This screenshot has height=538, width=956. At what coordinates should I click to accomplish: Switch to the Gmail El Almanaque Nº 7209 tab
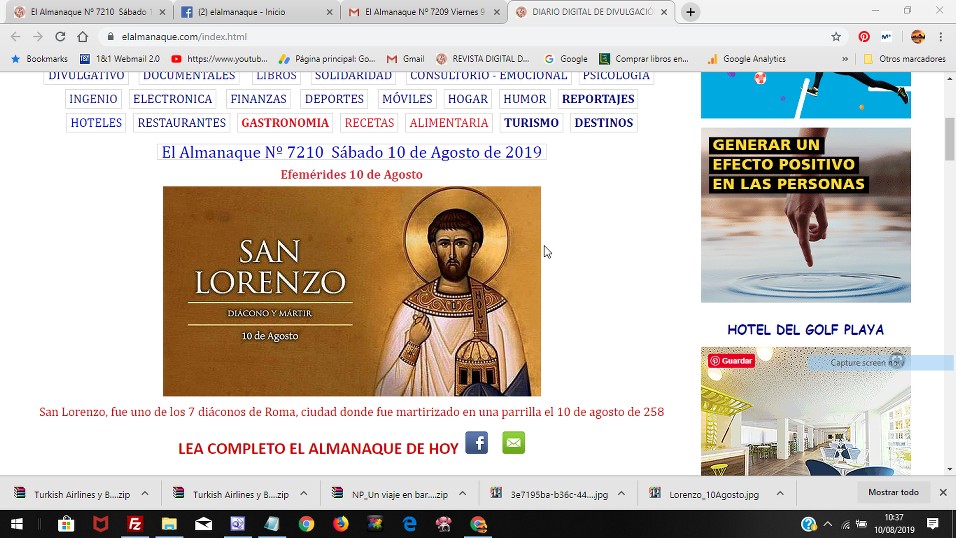point(424,12)
